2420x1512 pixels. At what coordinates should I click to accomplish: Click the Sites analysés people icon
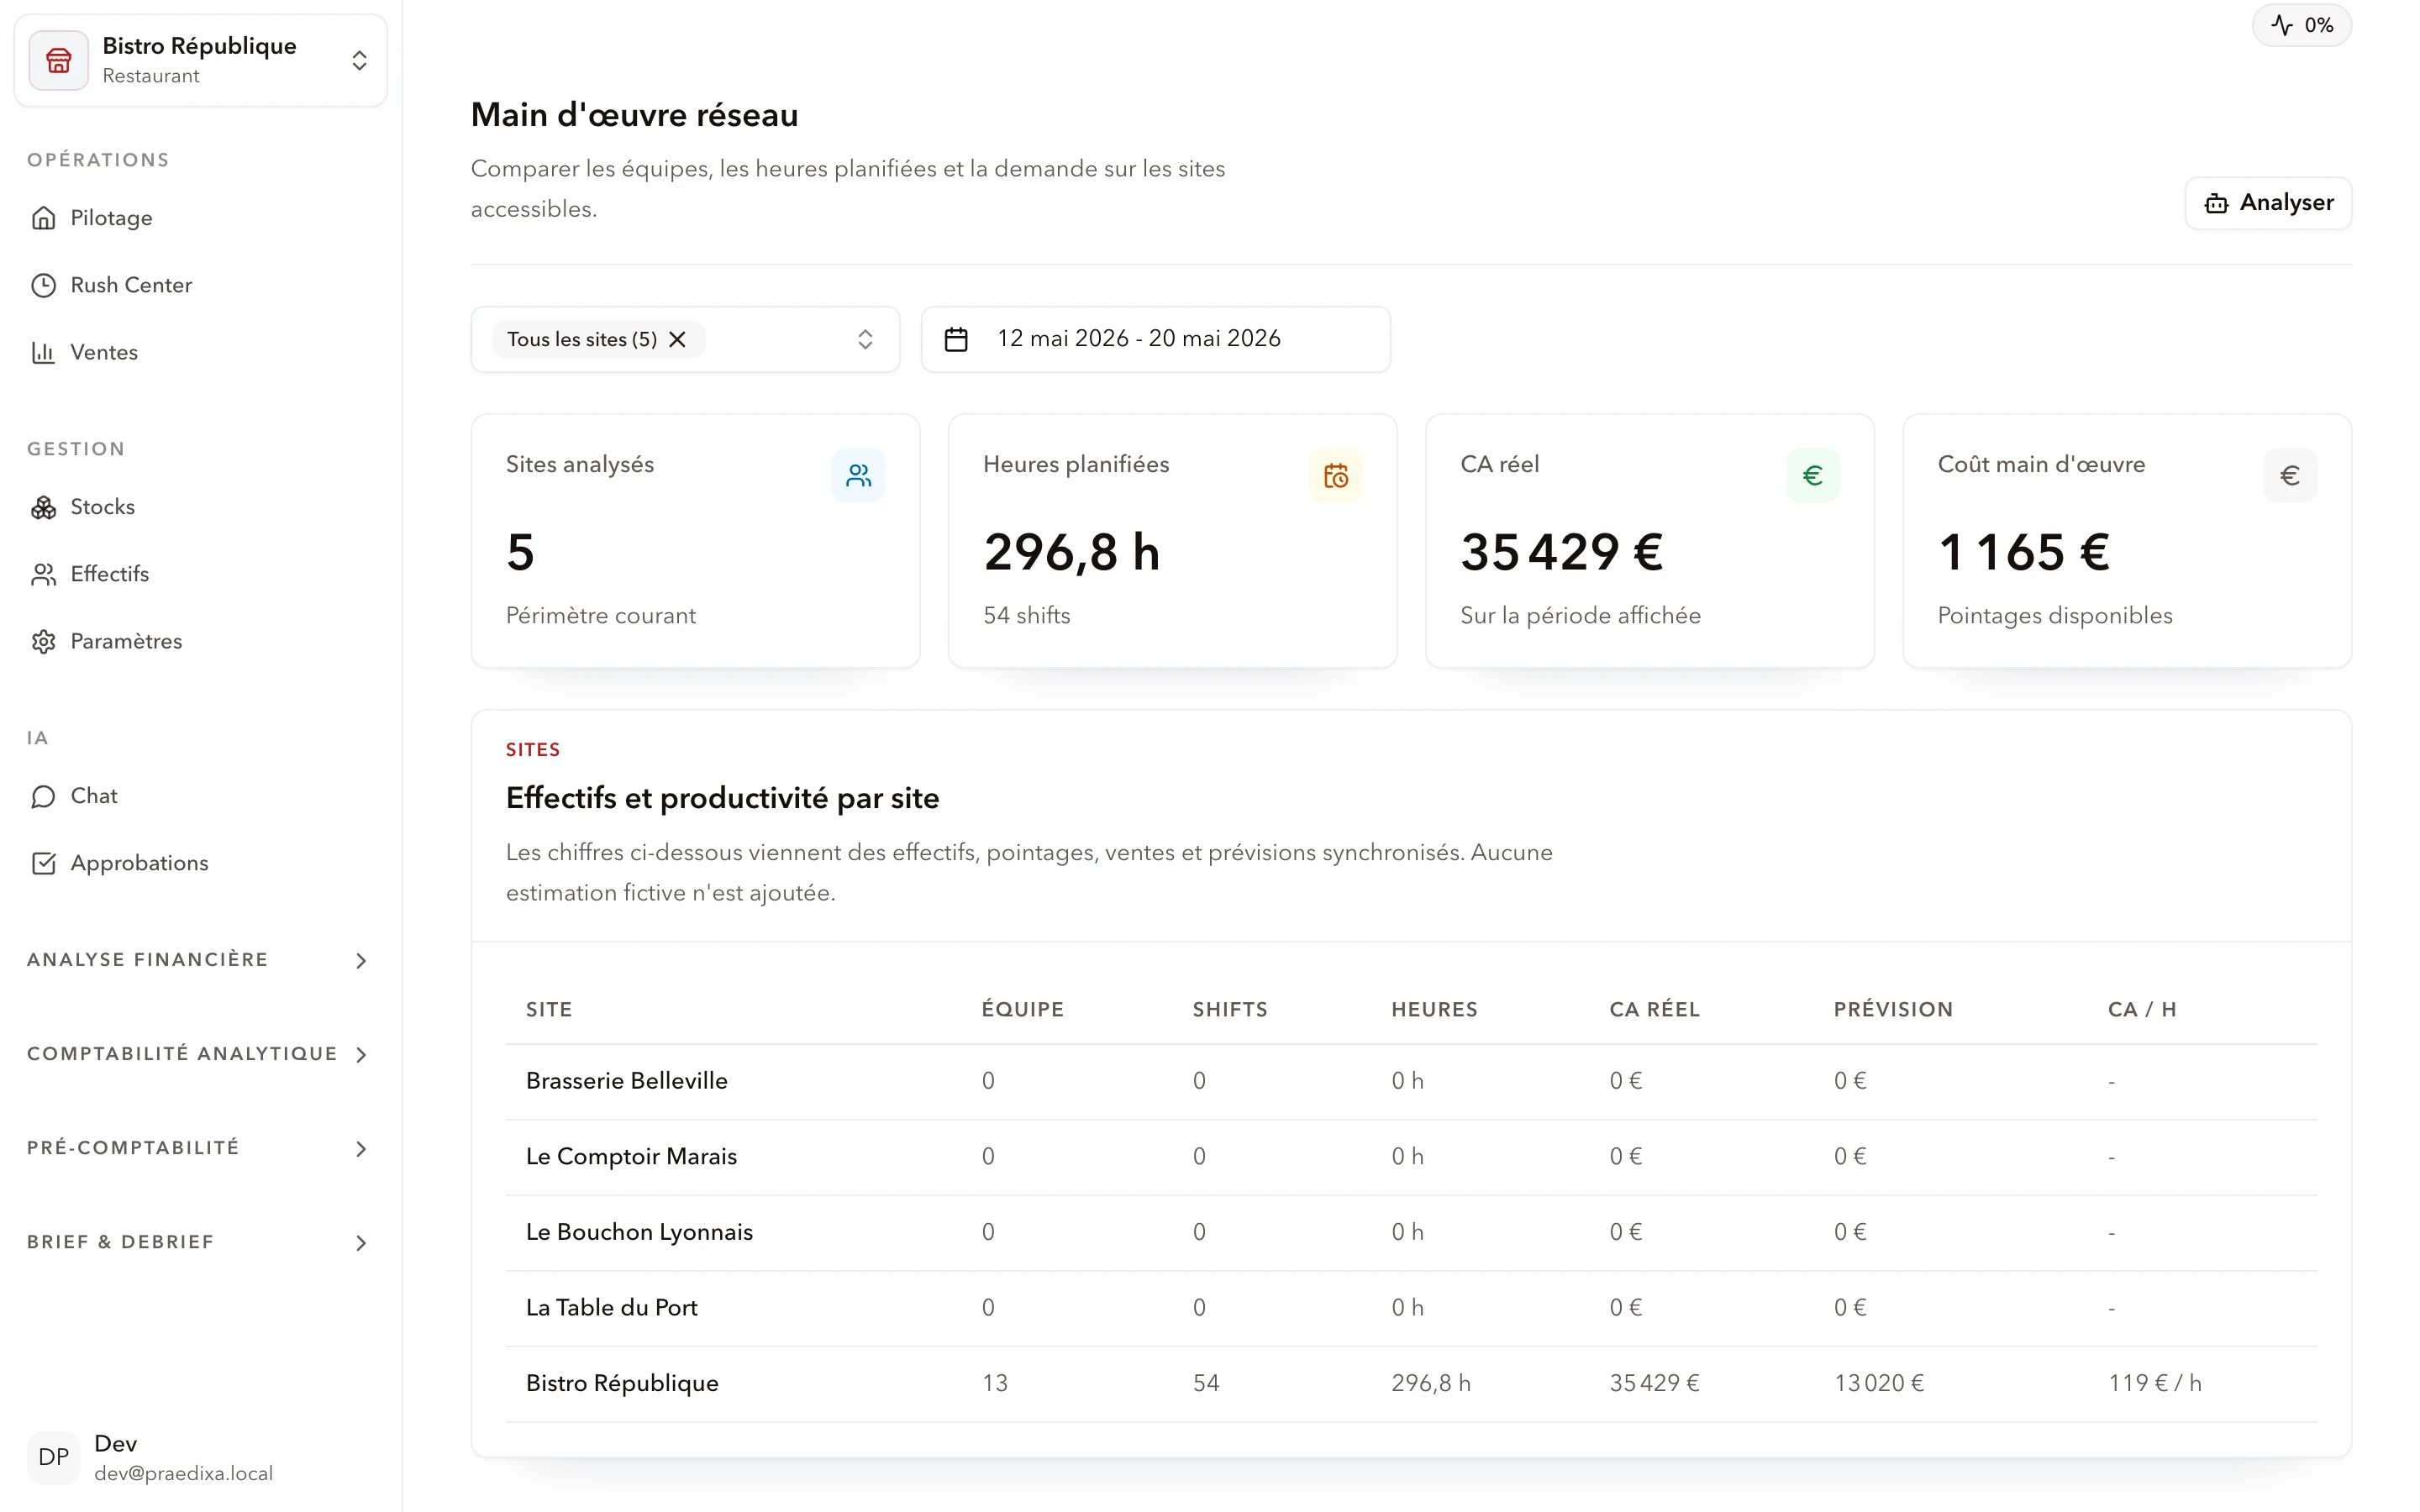coord(858,475)
